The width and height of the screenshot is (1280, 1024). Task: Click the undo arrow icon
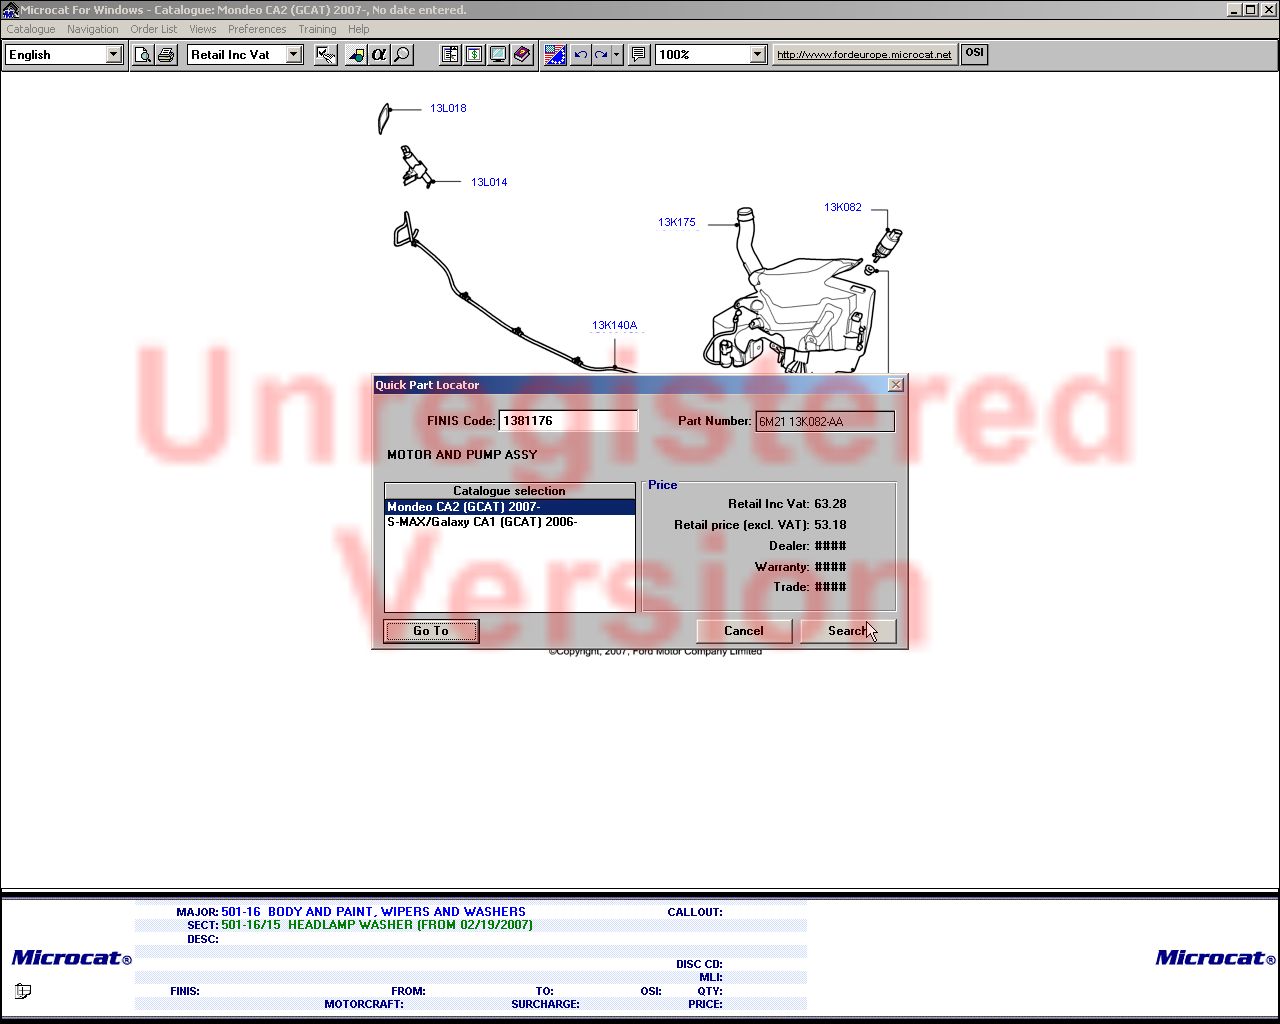[x=580, y=55]
